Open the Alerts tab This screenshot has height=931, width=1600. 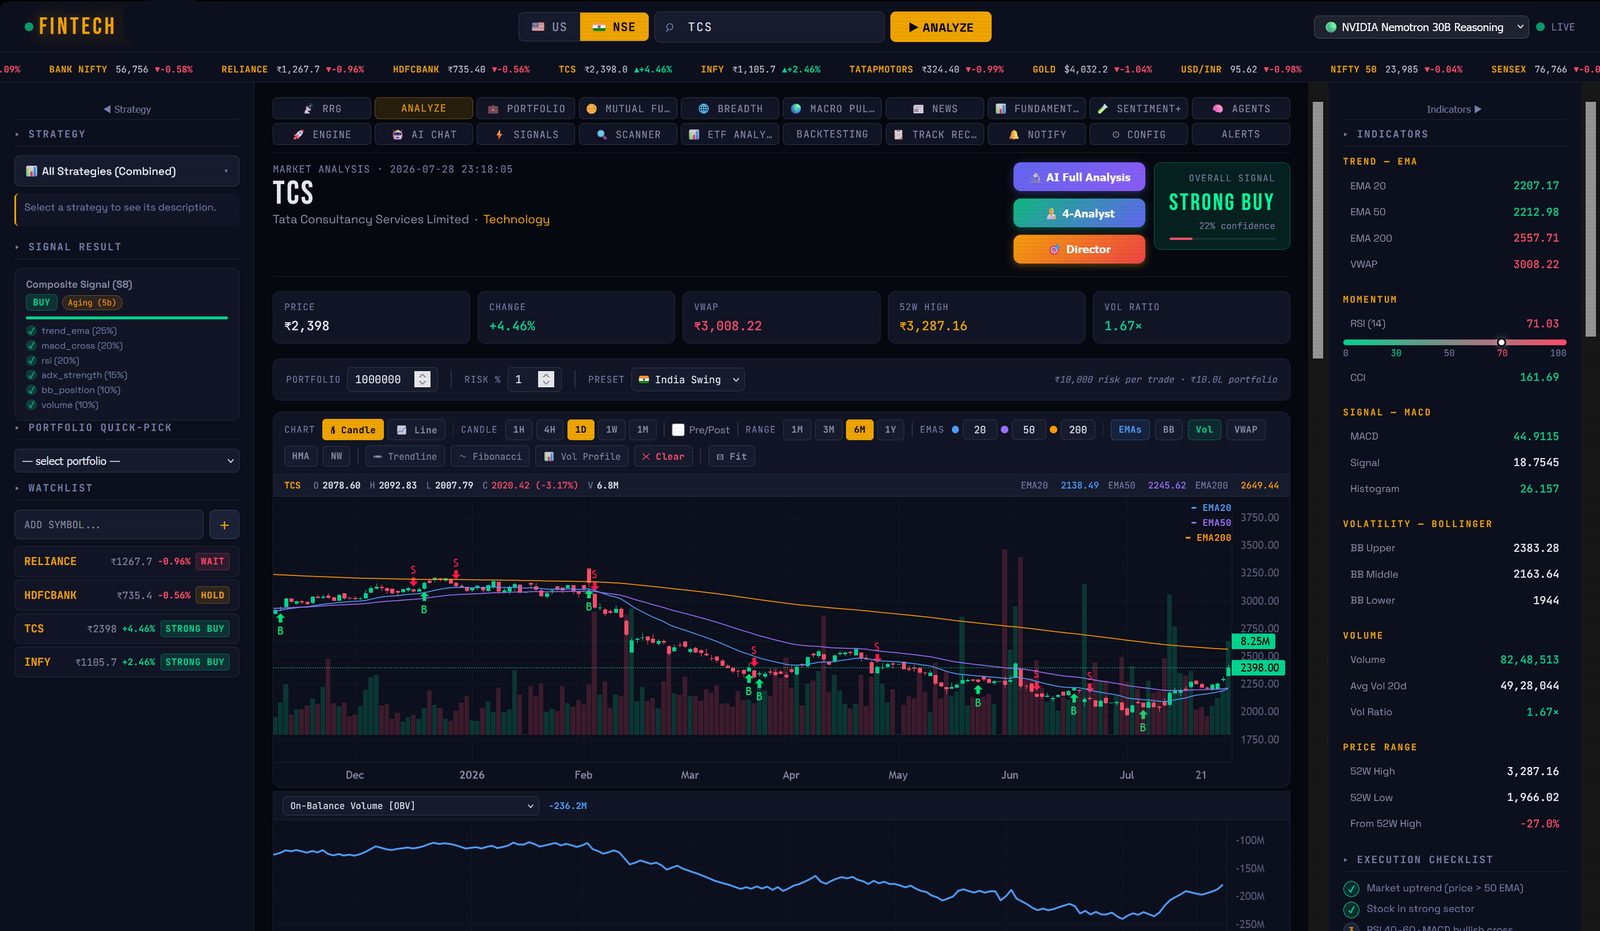point(1241,134)
